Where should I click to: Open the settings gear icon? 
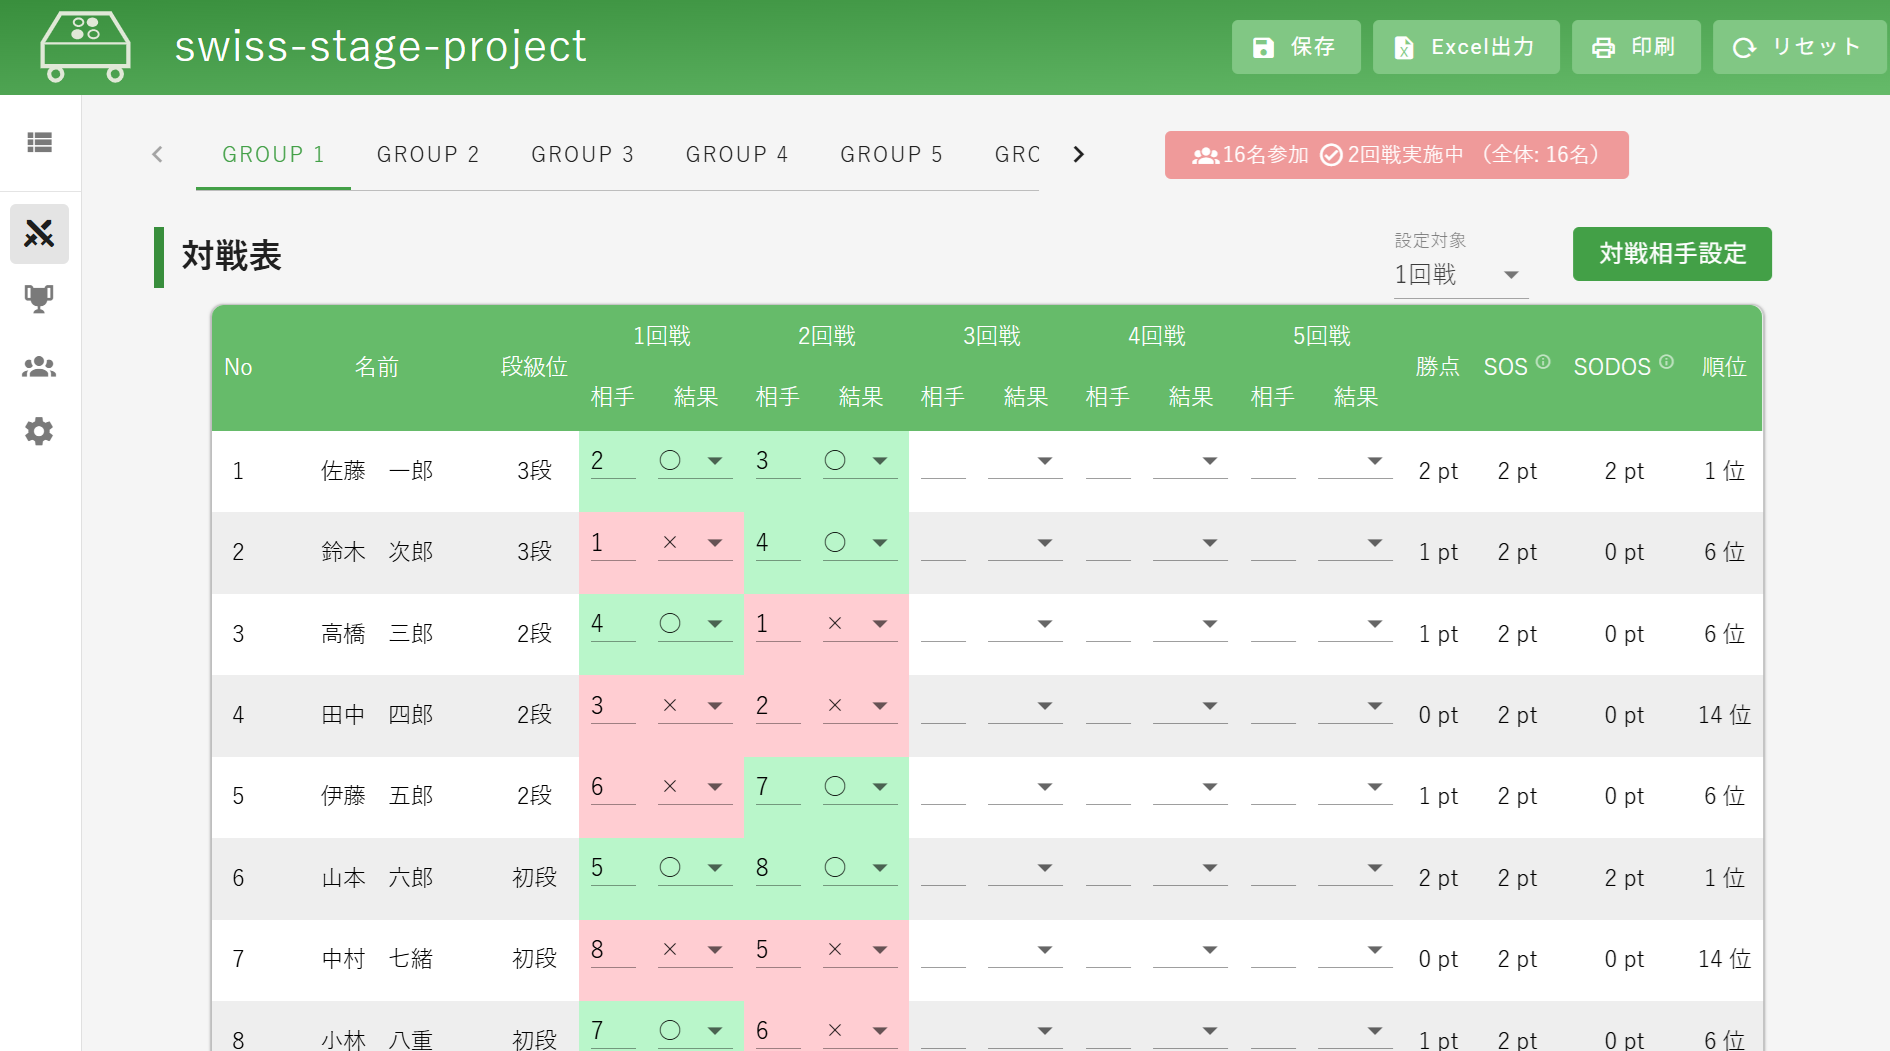pos(39,432)
